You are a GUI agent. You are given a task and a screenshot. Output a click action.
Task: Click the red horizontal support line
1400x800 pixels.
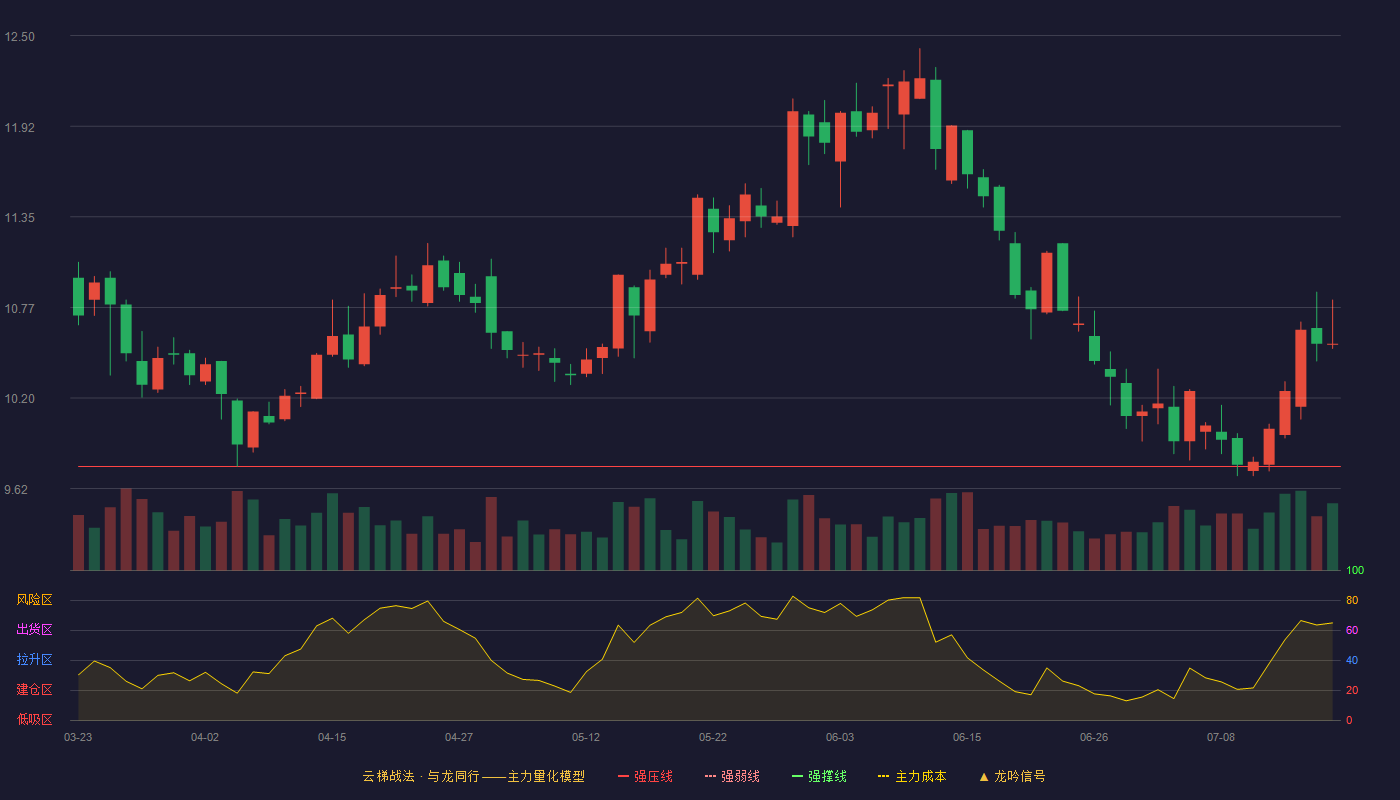pos(709,467)
